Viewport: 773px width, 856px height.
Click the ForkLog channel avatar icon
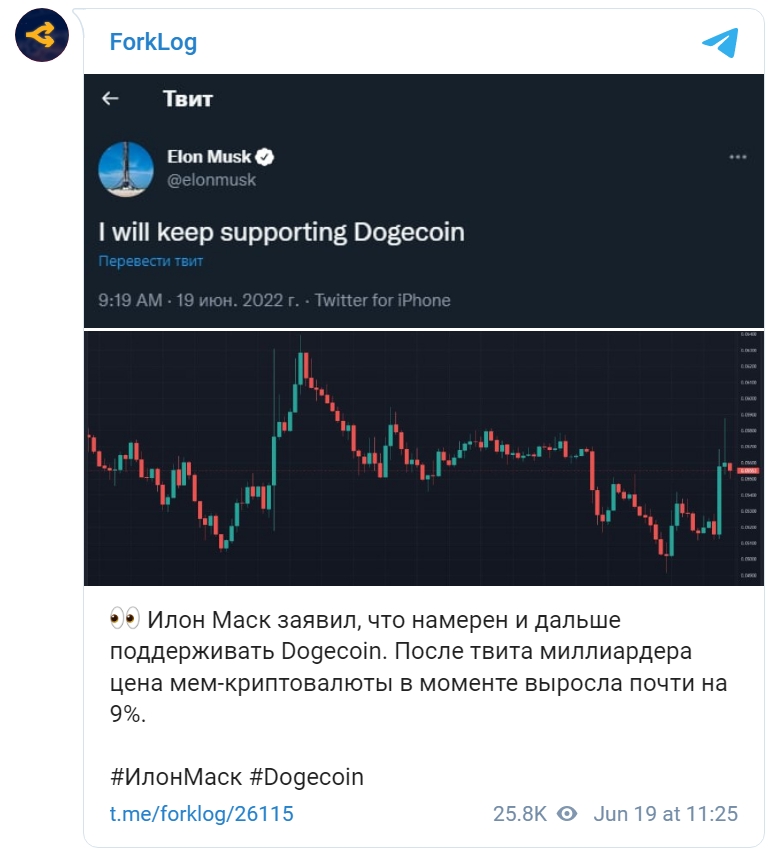point(41,35)
